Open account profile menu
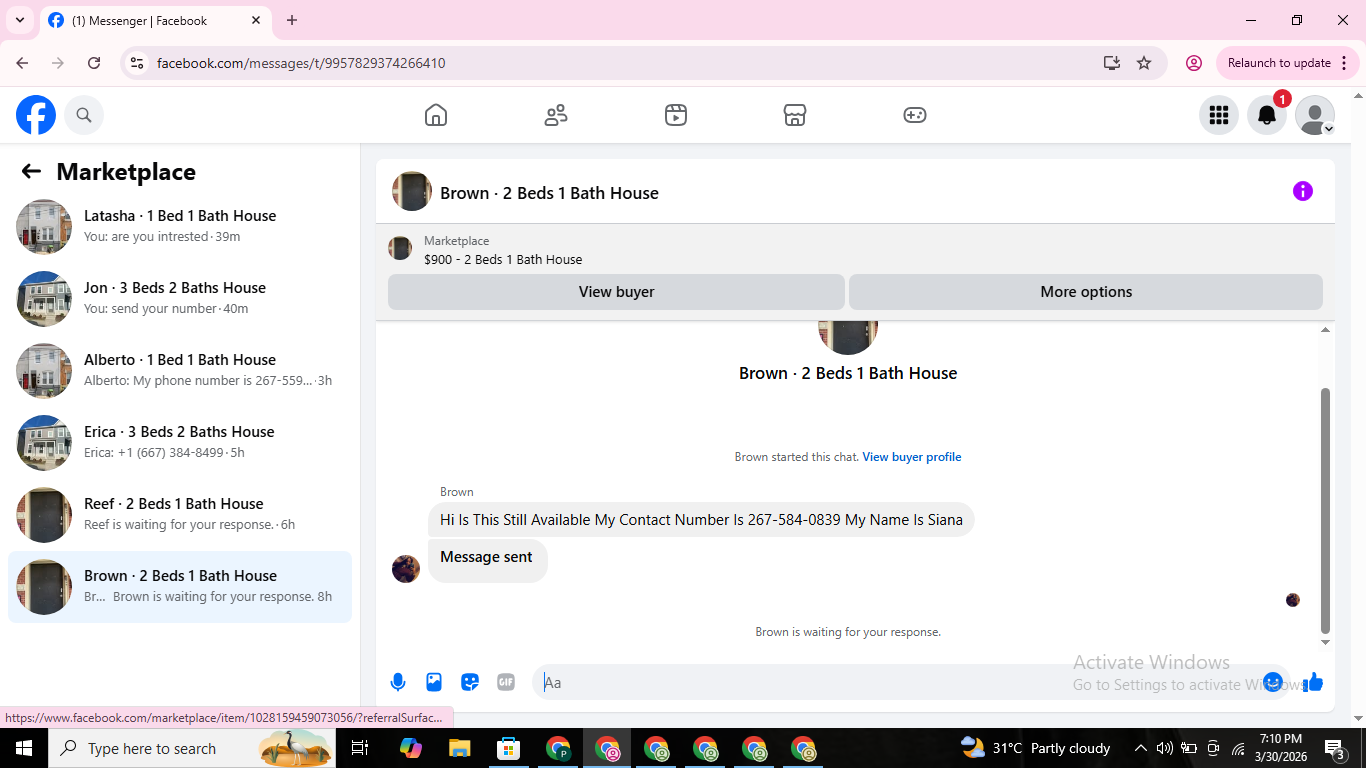Viewport: 1366px width, 768px height. tap(1315, 115)
